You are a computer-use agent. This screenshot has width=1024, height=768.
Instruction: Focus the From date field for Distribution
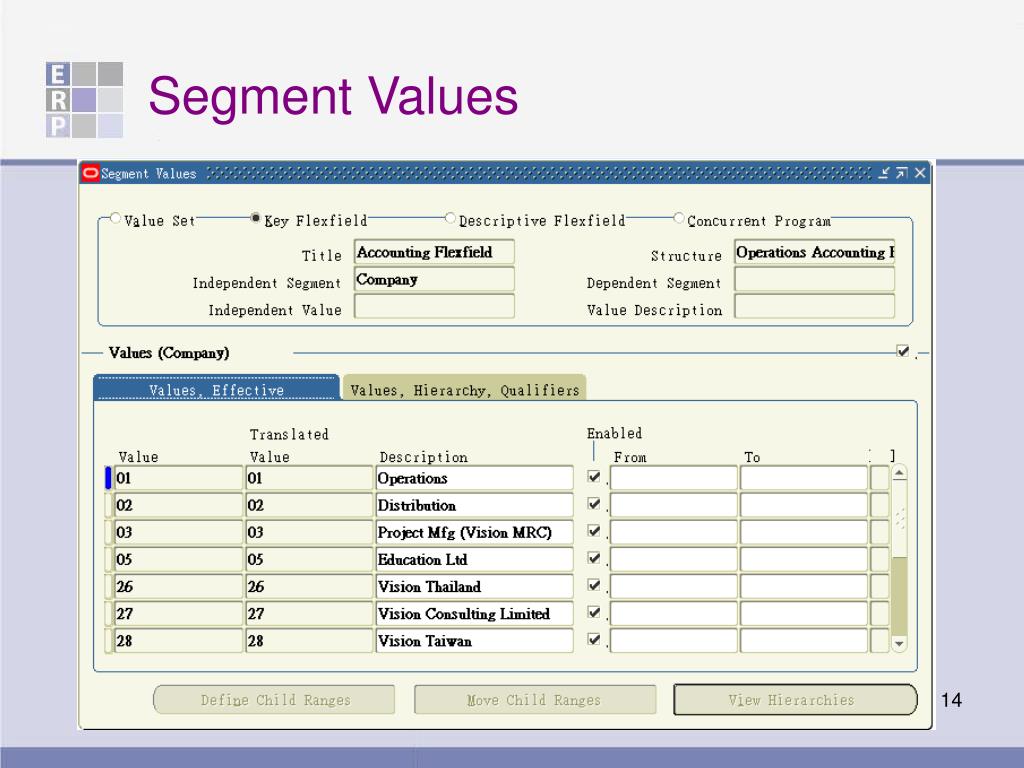point(673,505)
